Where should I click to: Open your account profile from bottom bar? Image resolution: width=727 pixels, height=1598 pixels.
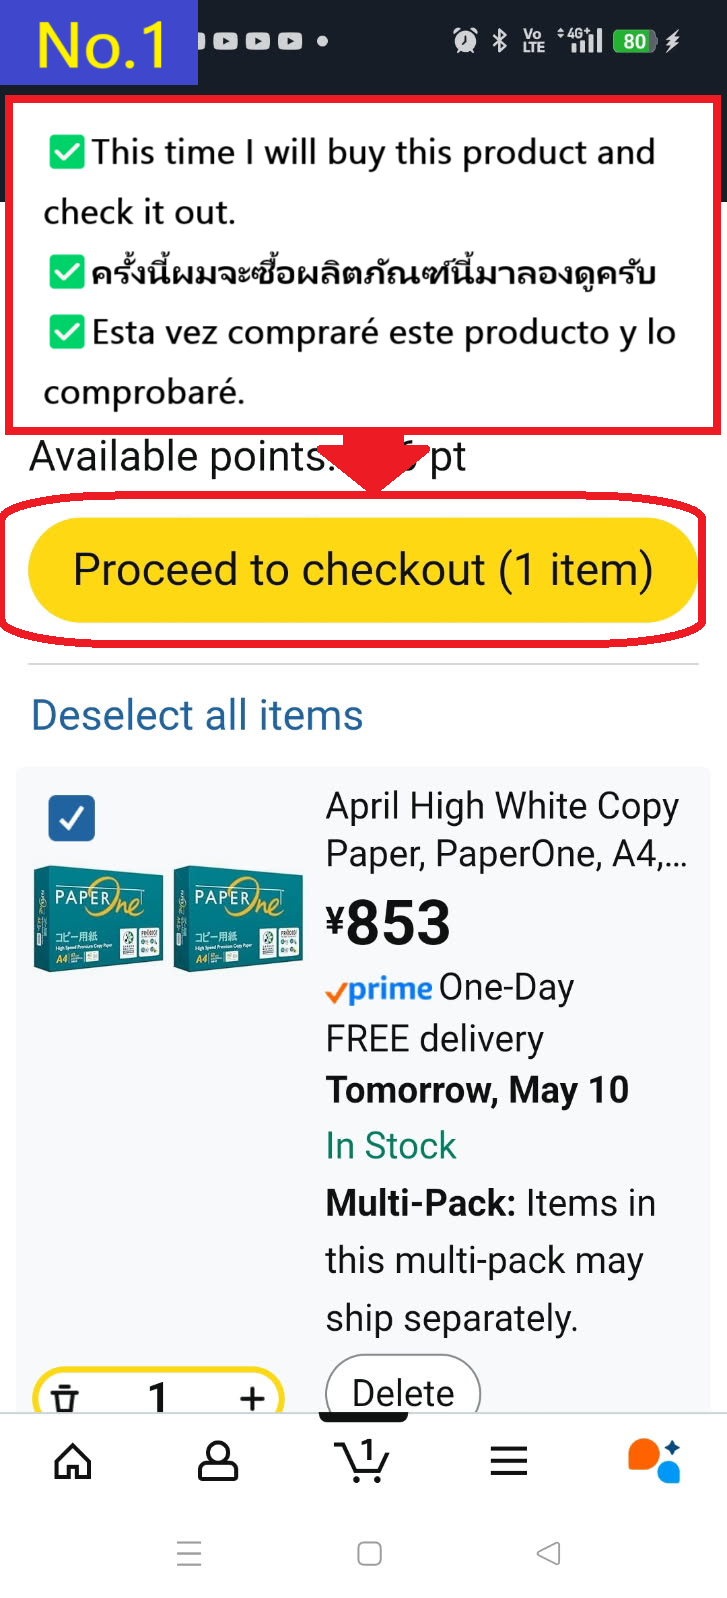pyautogui.click(x=217, y=1461)
